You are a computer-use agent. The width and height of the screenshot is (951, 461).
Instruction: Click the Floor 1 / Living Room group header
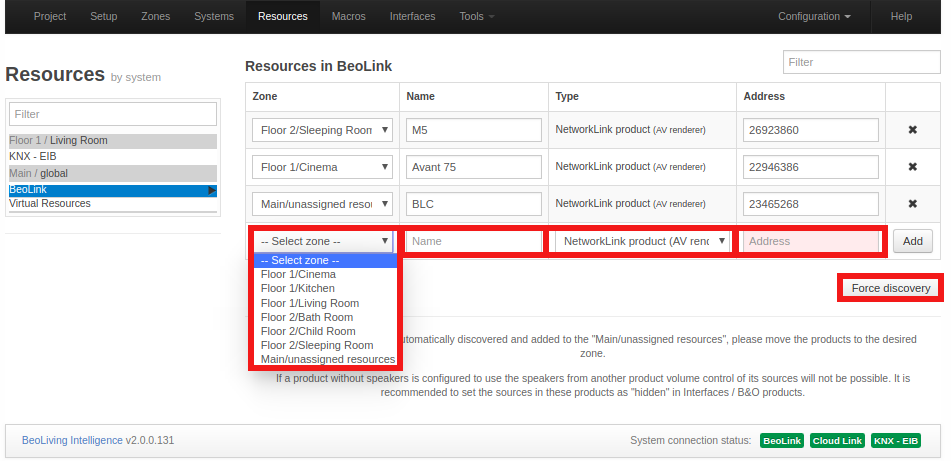(x=113, y=141)
